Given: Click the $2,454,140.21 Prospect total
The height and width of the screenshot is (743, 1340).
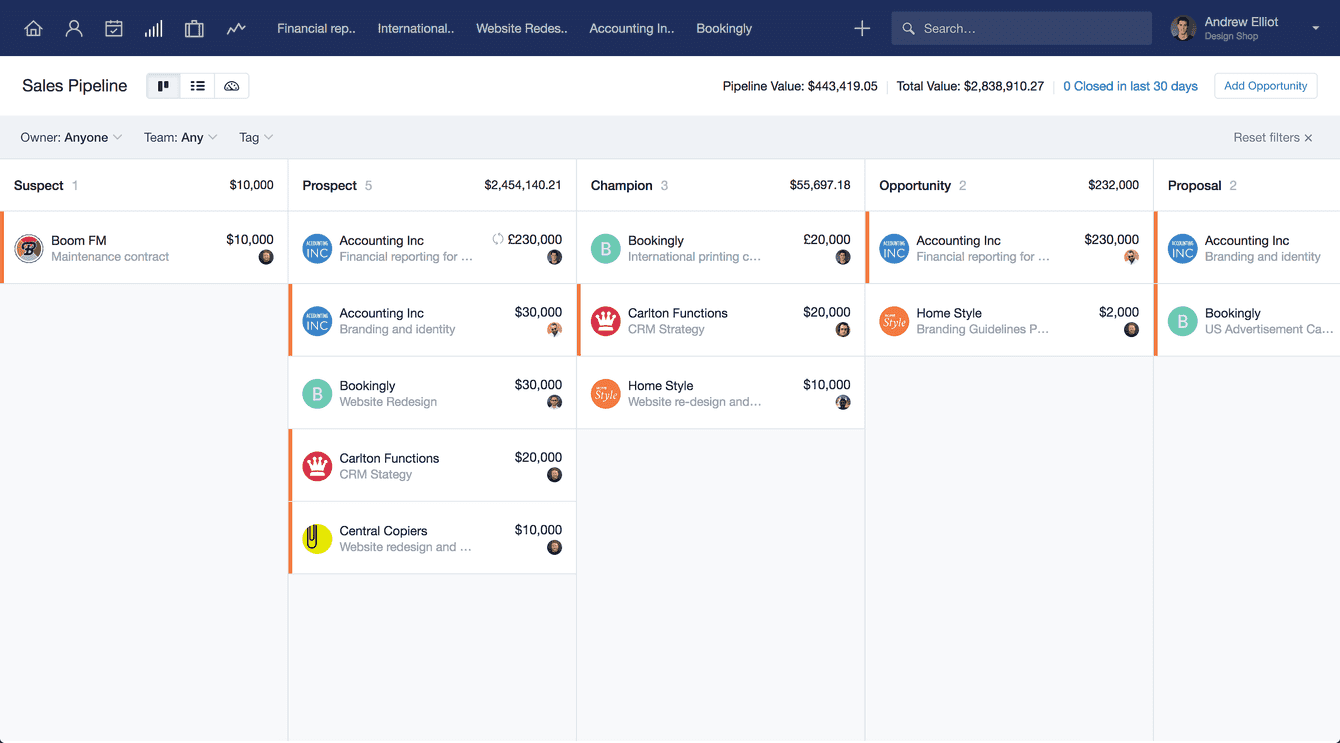Looking at the screenshot, I should [523, 185].
